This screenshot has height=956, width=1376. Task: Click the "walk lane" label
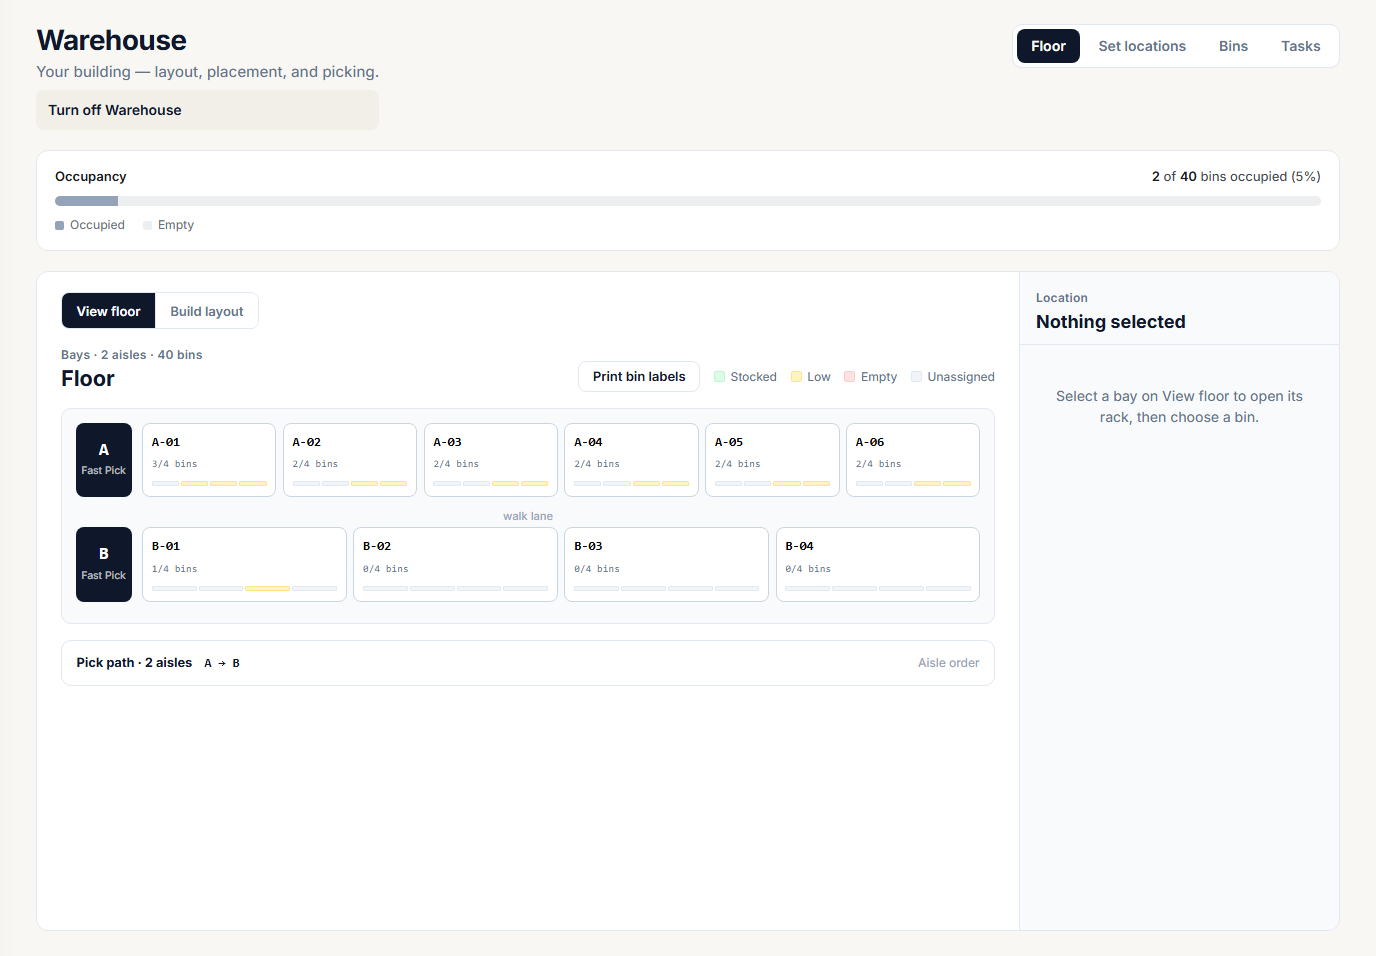coord(528,516)
